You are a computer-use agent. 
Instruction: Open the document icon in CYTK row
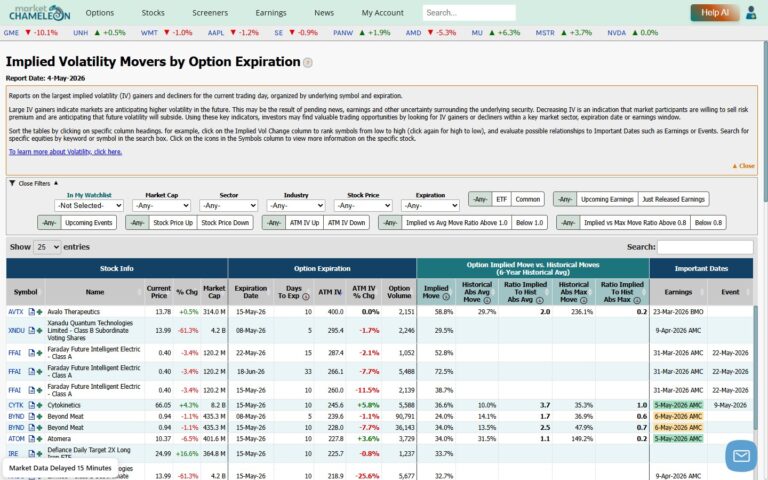pos(31,405)
